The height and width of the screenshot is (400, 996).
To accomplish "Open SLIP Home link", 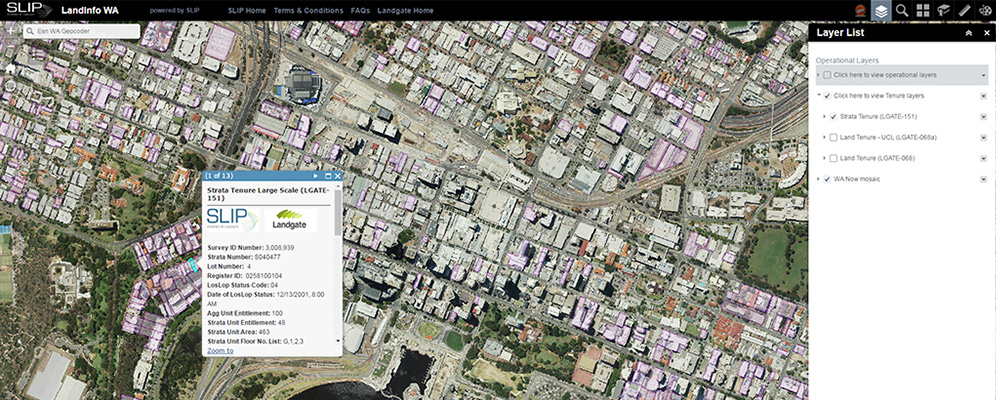I will (246, 11).
